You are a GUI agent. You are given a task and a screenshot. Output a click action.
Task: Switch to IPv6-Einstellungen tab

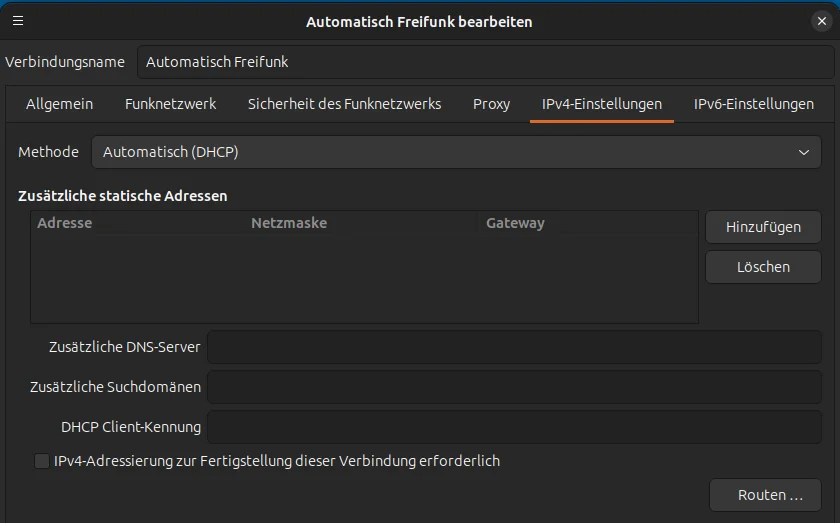coord(753,104)
